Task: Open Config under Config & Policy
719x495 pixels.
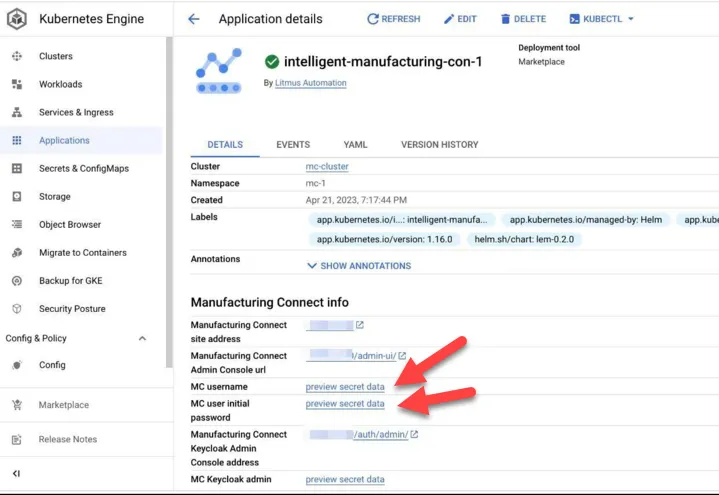Action: point(52,365)
